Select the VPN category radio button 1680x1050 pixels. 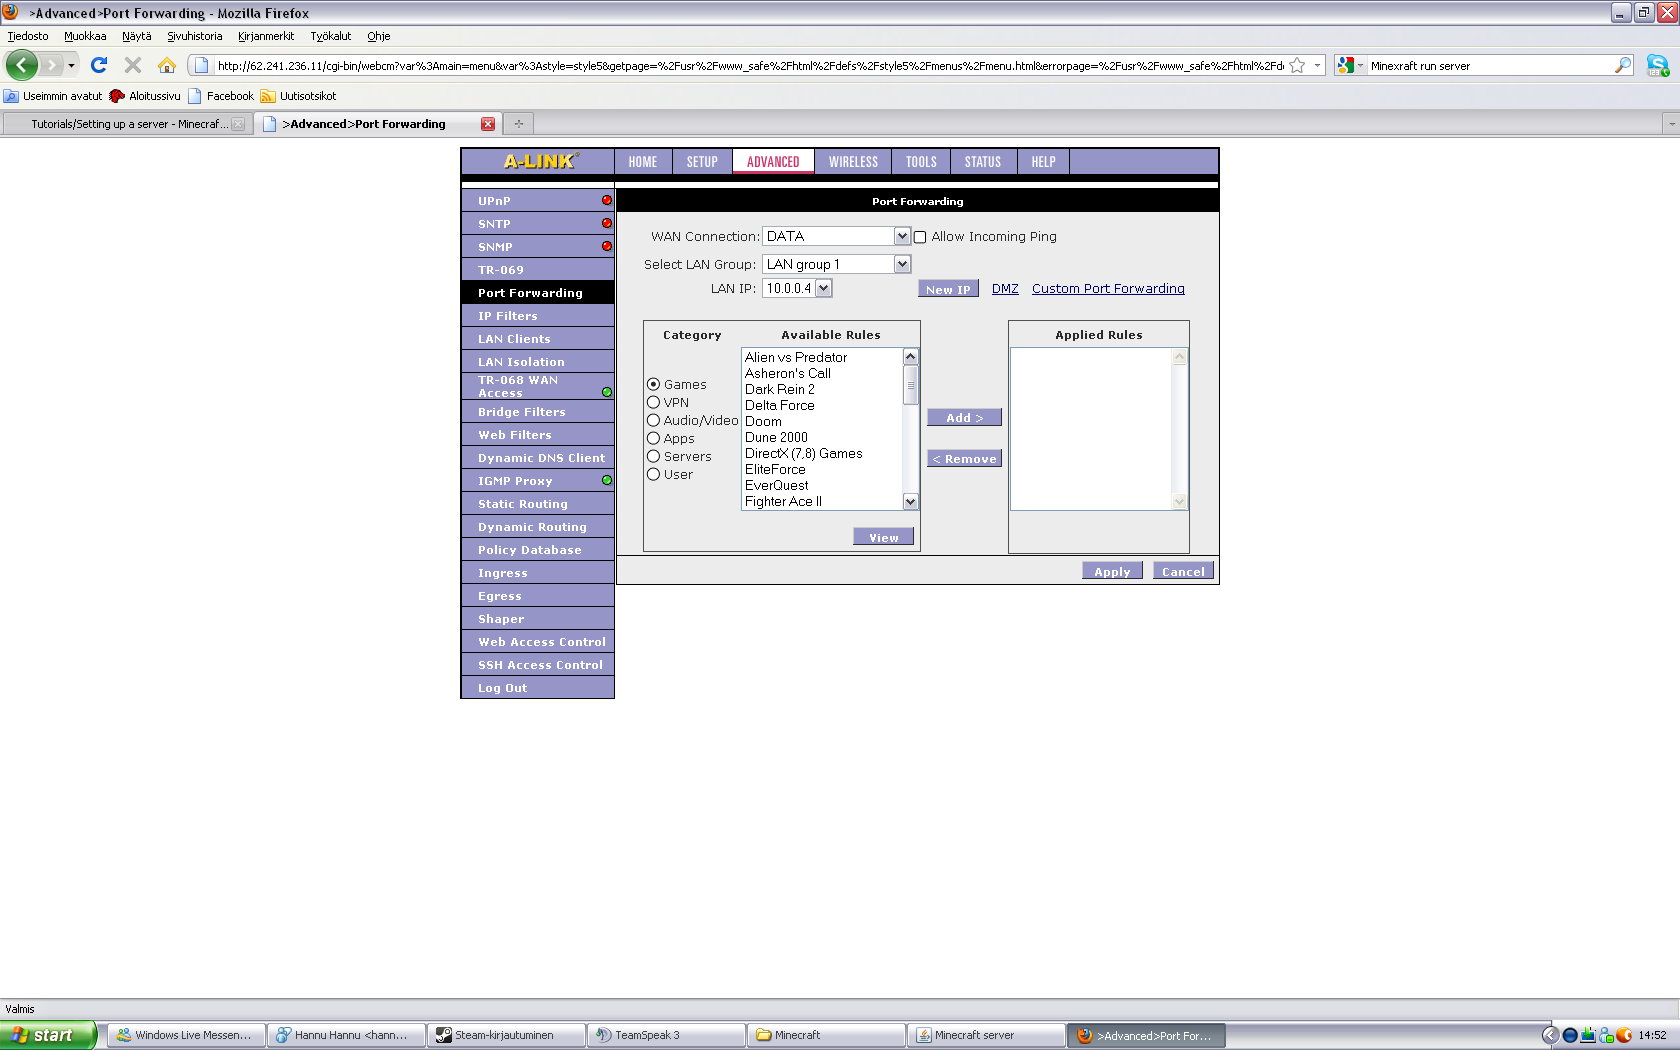(653, 402)
